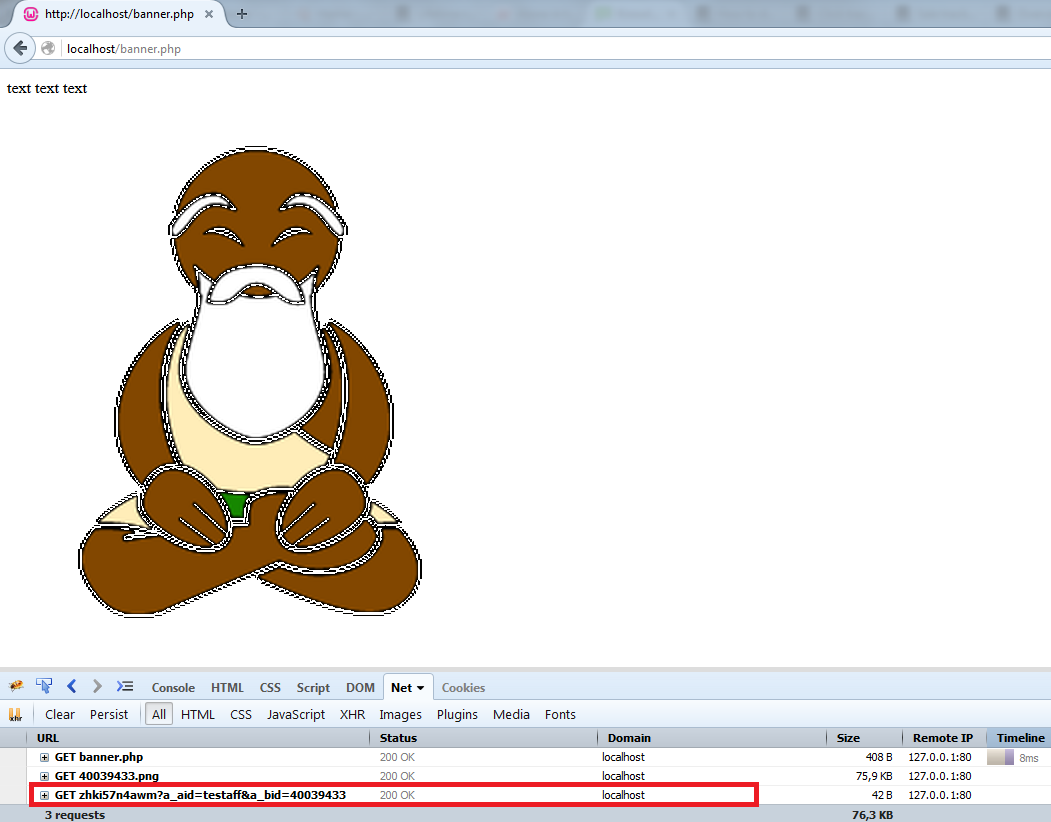Activate the element inspector icon
The width and height of the screenshot is (1051, 822).
click(44, 686)
